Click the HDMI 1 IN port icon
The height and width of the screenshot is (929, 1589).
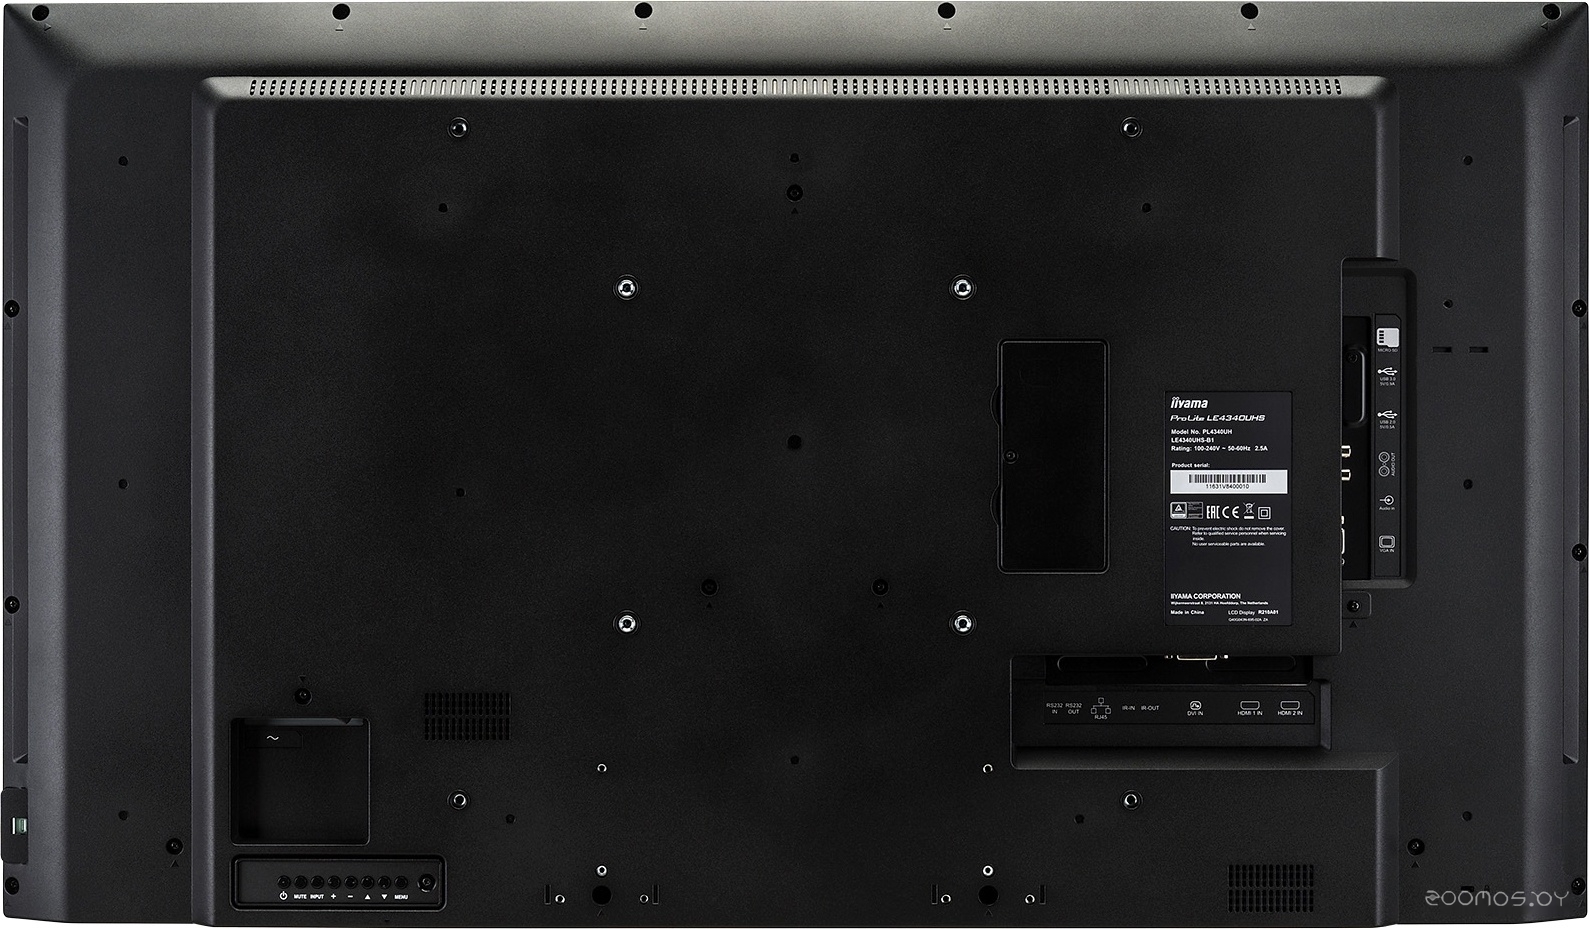click(x=1249, y=705)
